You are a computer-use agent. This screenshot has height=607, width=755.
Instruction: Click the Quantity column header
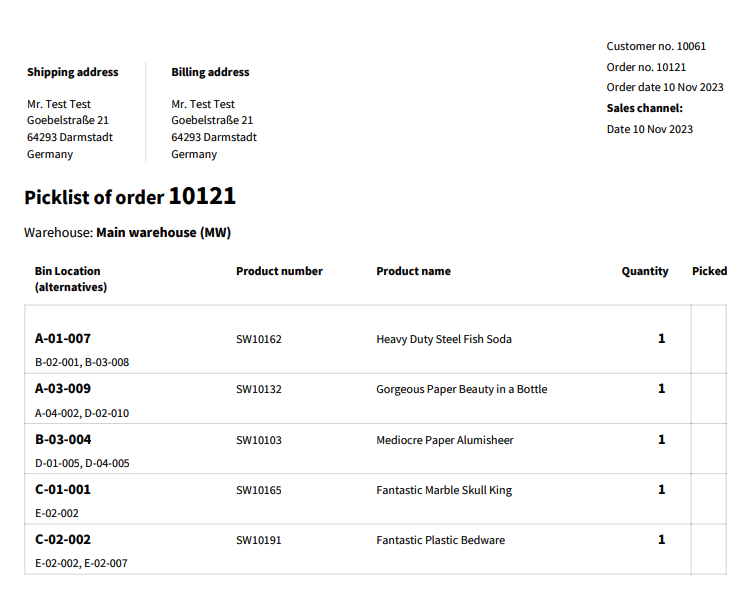pyautogui.click(x=645, y=271)
